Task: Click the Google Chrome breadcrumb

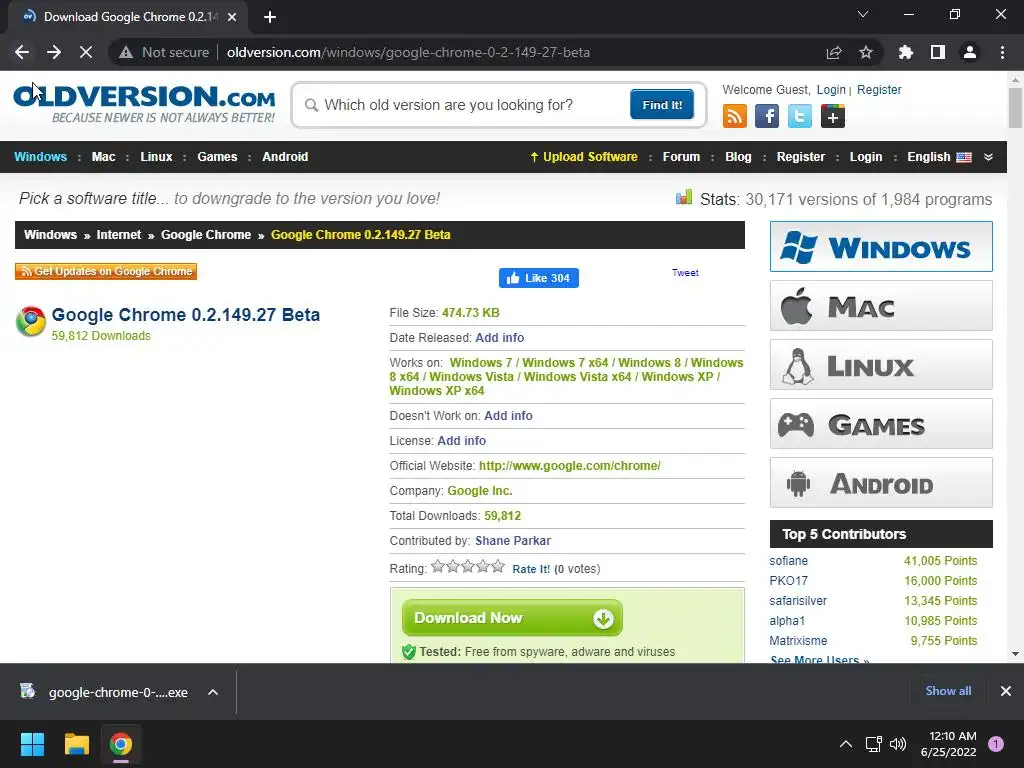Action: (206, 234)
